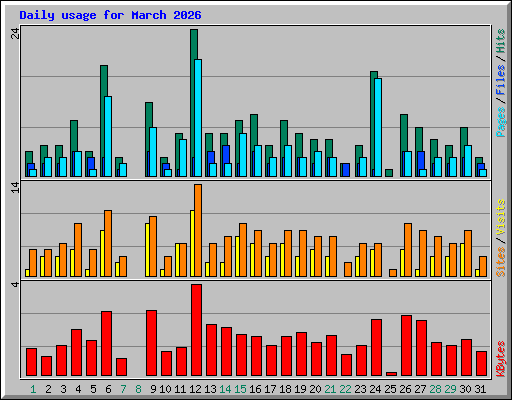
Task: Select the red KBytes bar for day 6
Action: coord(106,344)
